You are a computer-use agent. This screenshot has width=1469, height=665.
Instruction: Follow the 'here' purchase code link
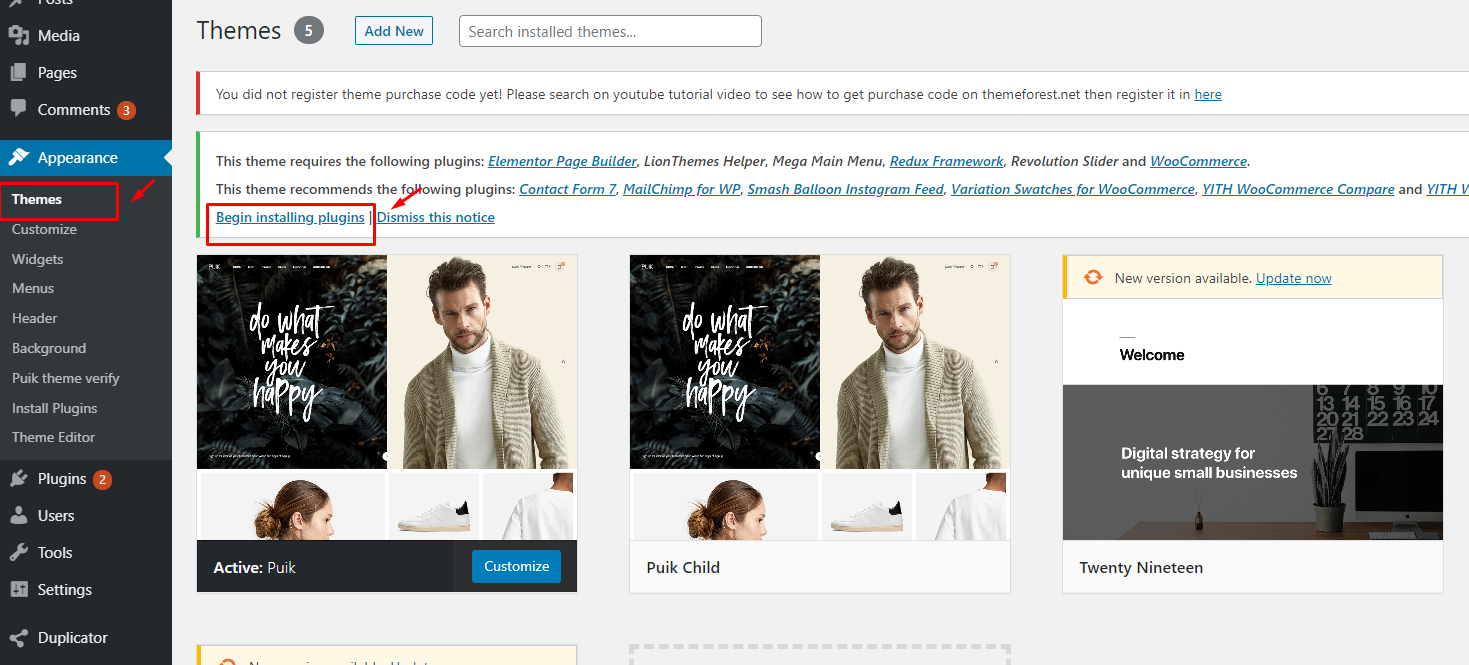[1208, 94]
